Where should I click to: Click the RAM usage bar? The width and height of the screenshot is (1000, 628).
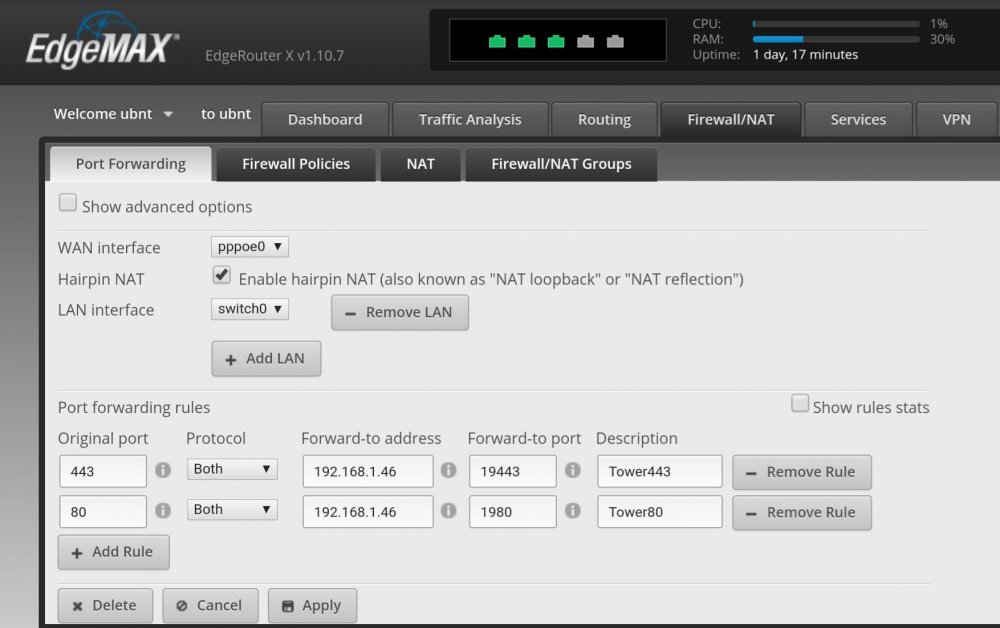(835, 39)
